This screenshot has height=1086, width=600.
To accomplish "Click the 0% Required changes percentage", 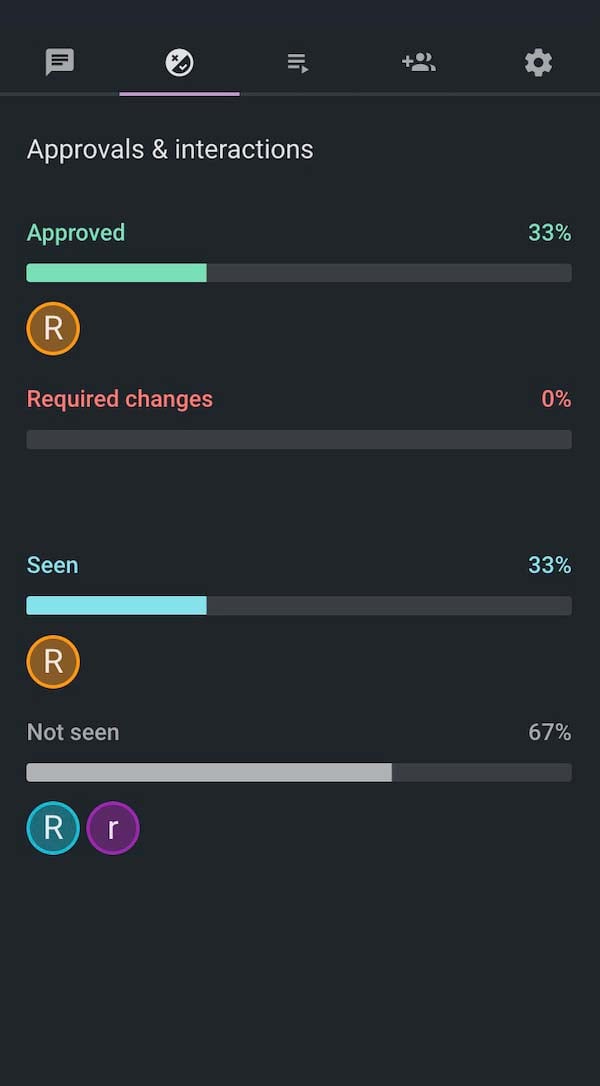I will (x=556, y=399).
